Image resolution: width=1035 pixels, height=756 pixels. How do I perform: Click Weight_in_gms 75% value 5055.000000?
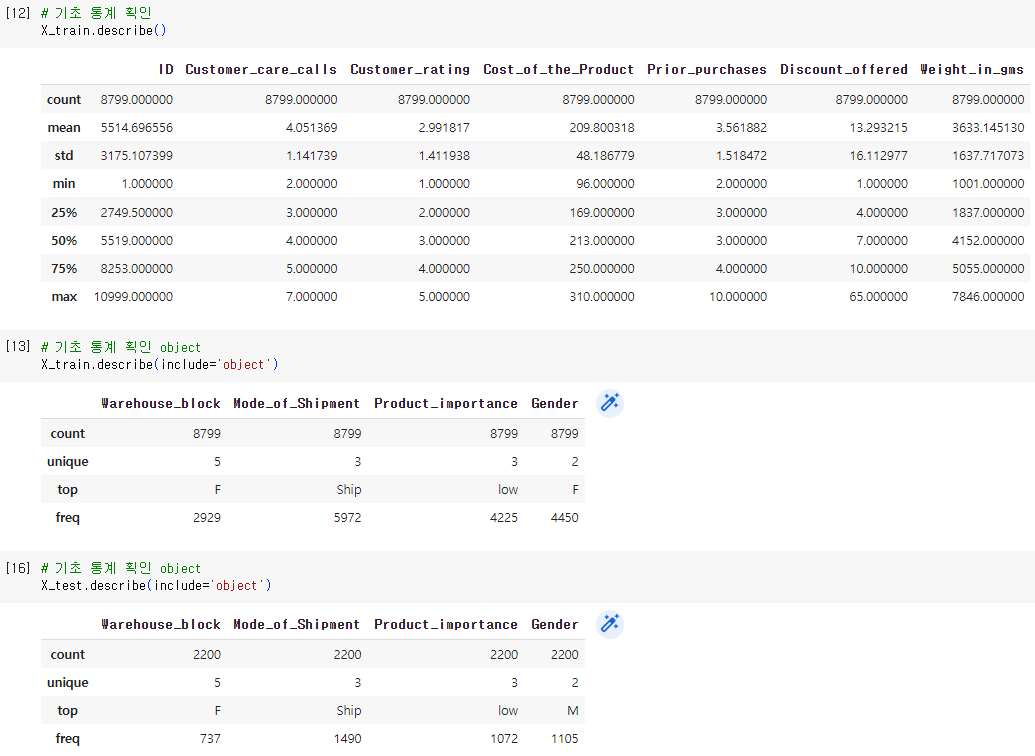pos(988,269)
